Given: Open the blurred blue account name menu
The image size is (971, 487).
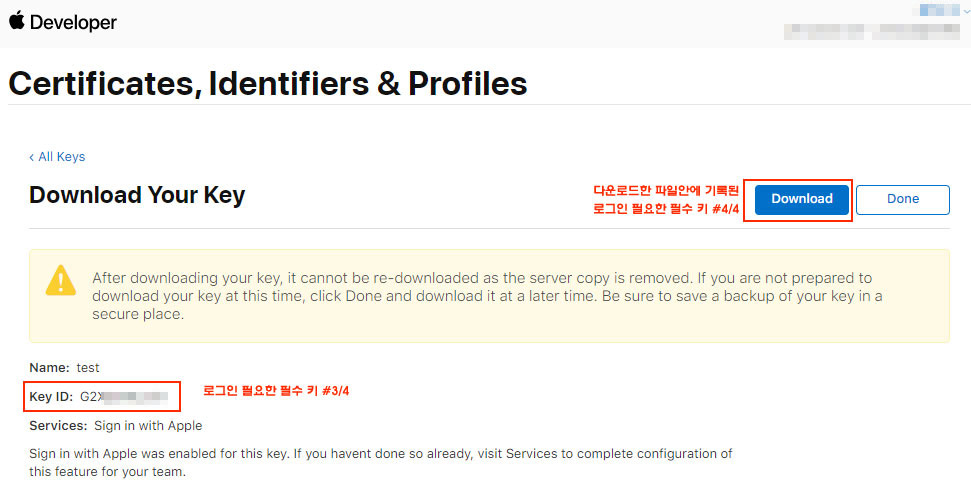Looking at the screenshot, I should [x=939, y=10].
